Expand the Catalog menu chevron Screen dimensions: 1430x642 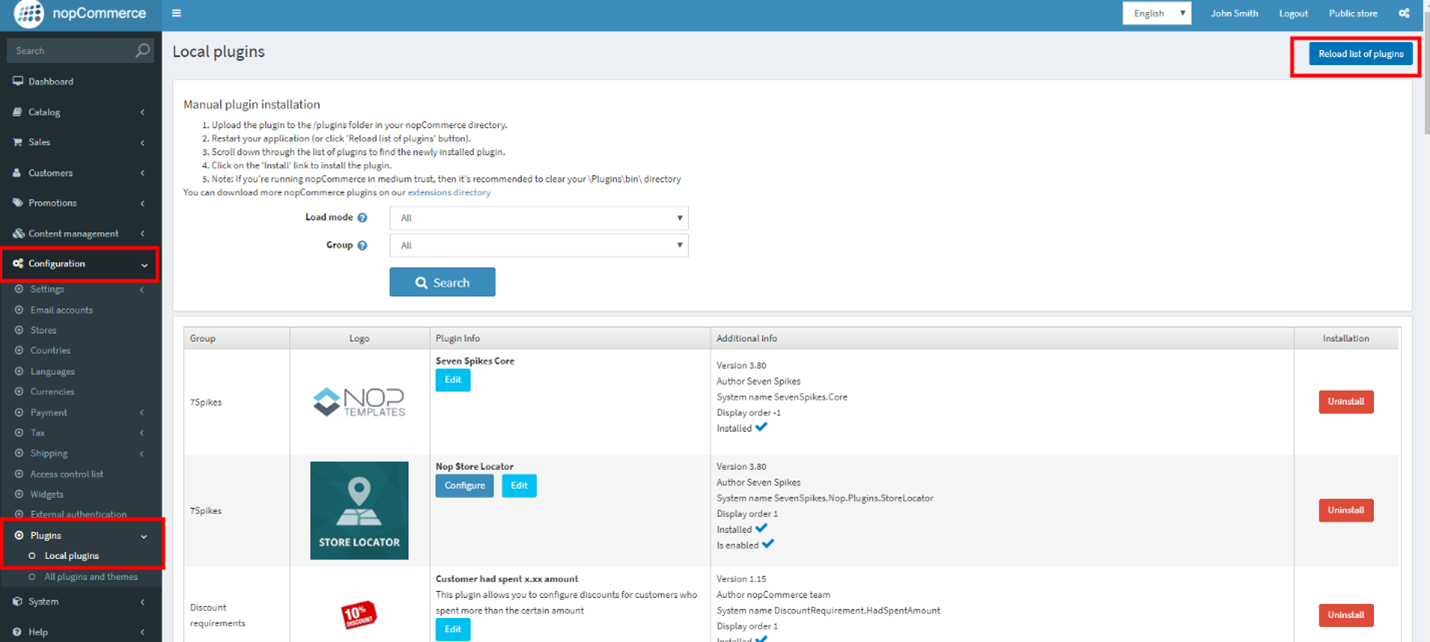[x=143, y=112]
